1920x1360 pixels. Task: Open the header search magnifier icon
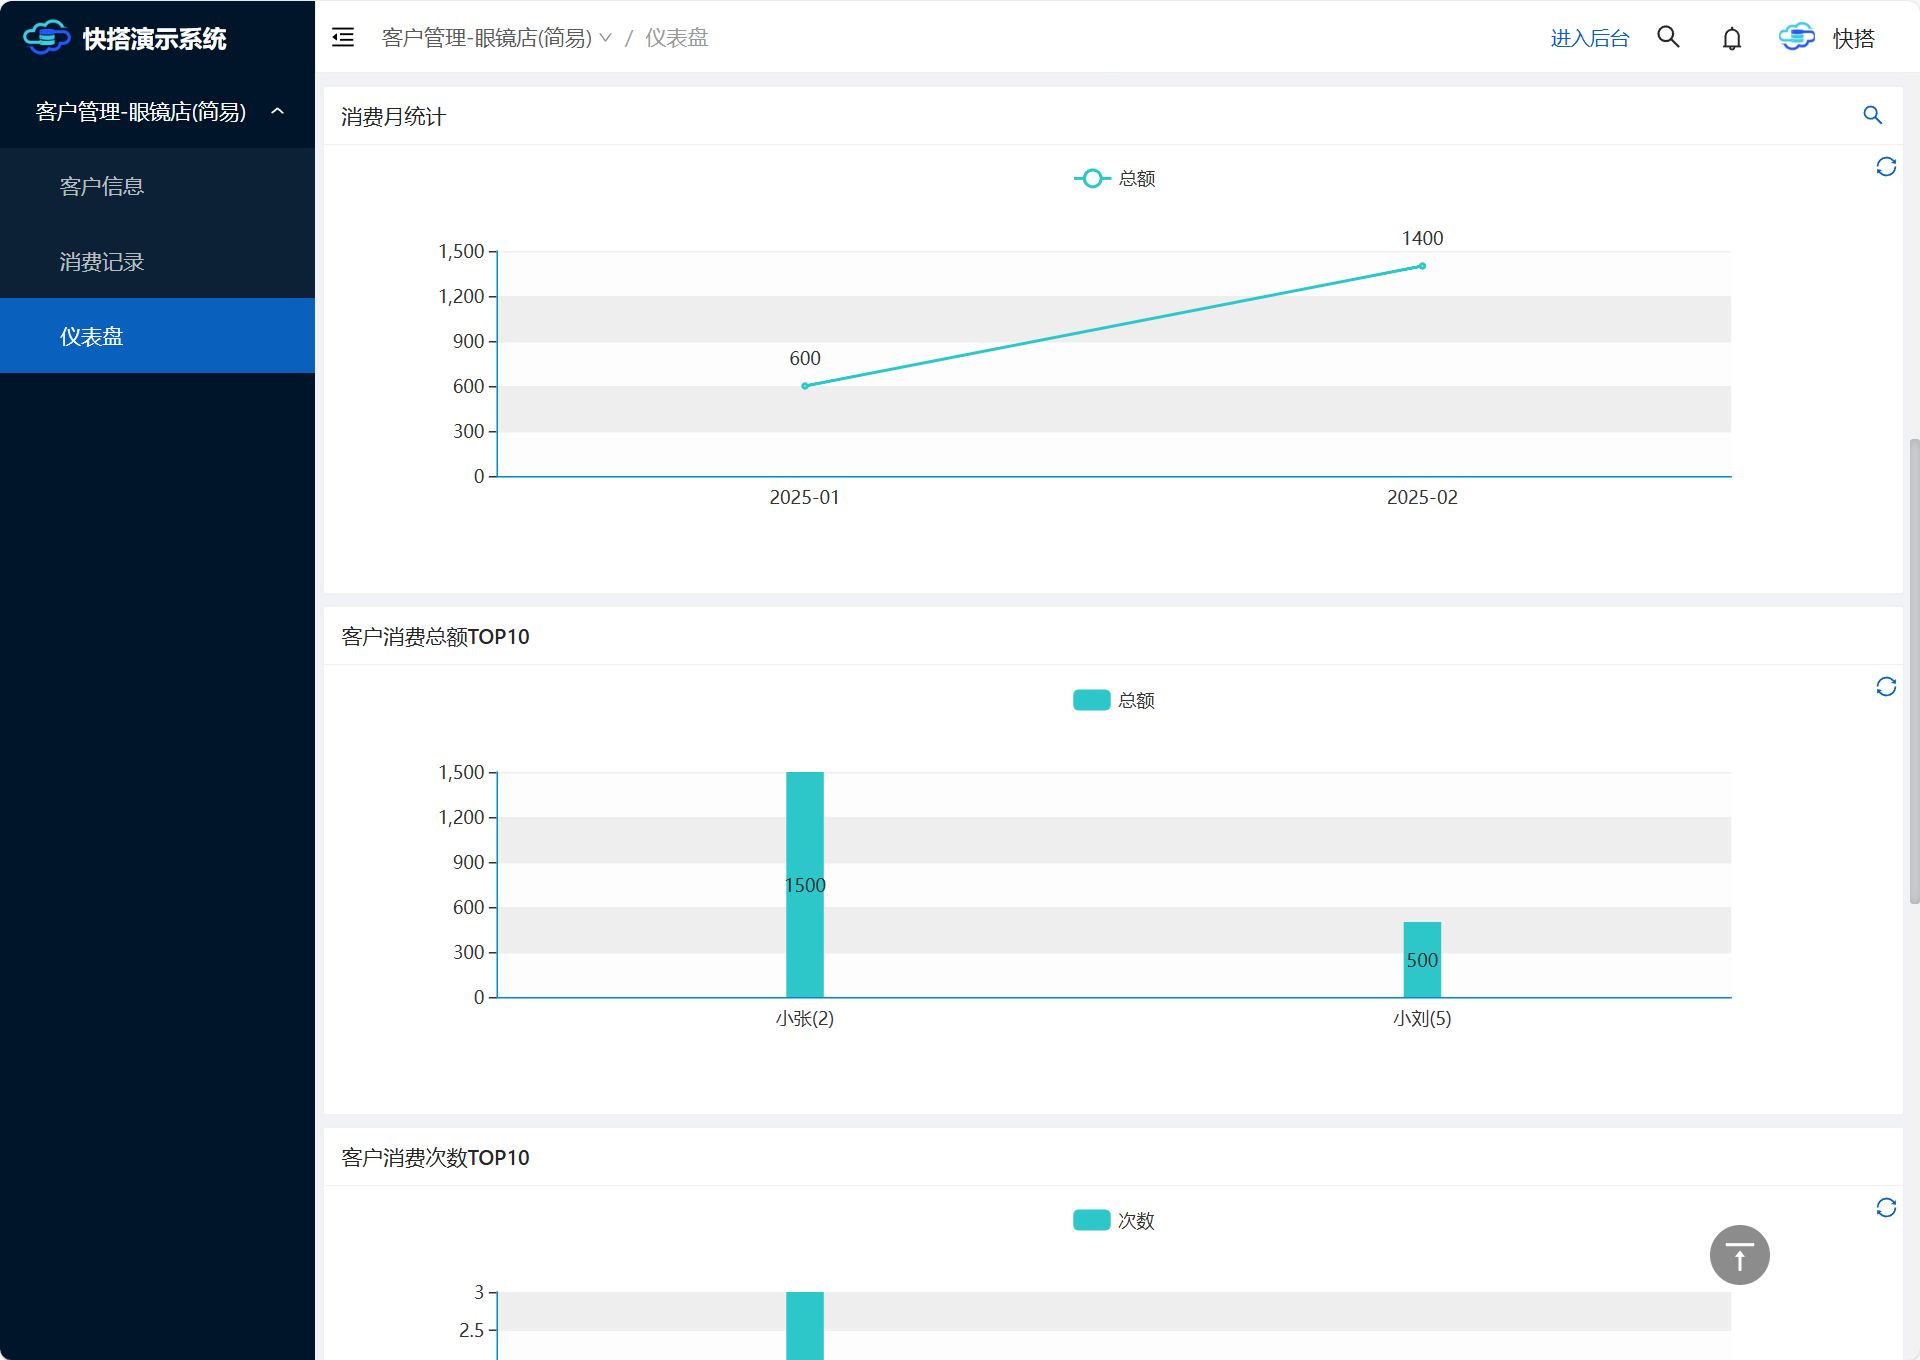1668,37
